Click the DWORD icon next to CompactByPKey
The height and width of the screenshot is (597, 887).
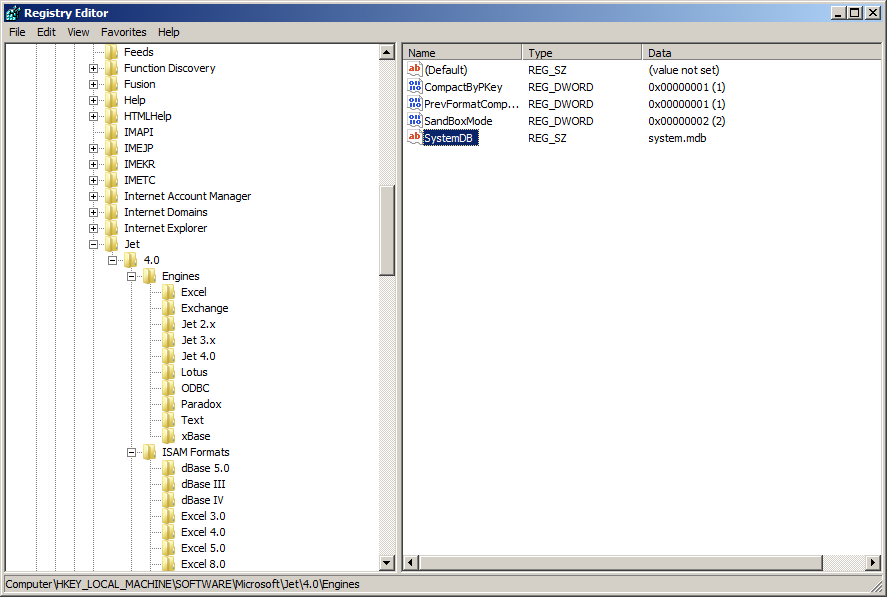[x=414, y=87]
